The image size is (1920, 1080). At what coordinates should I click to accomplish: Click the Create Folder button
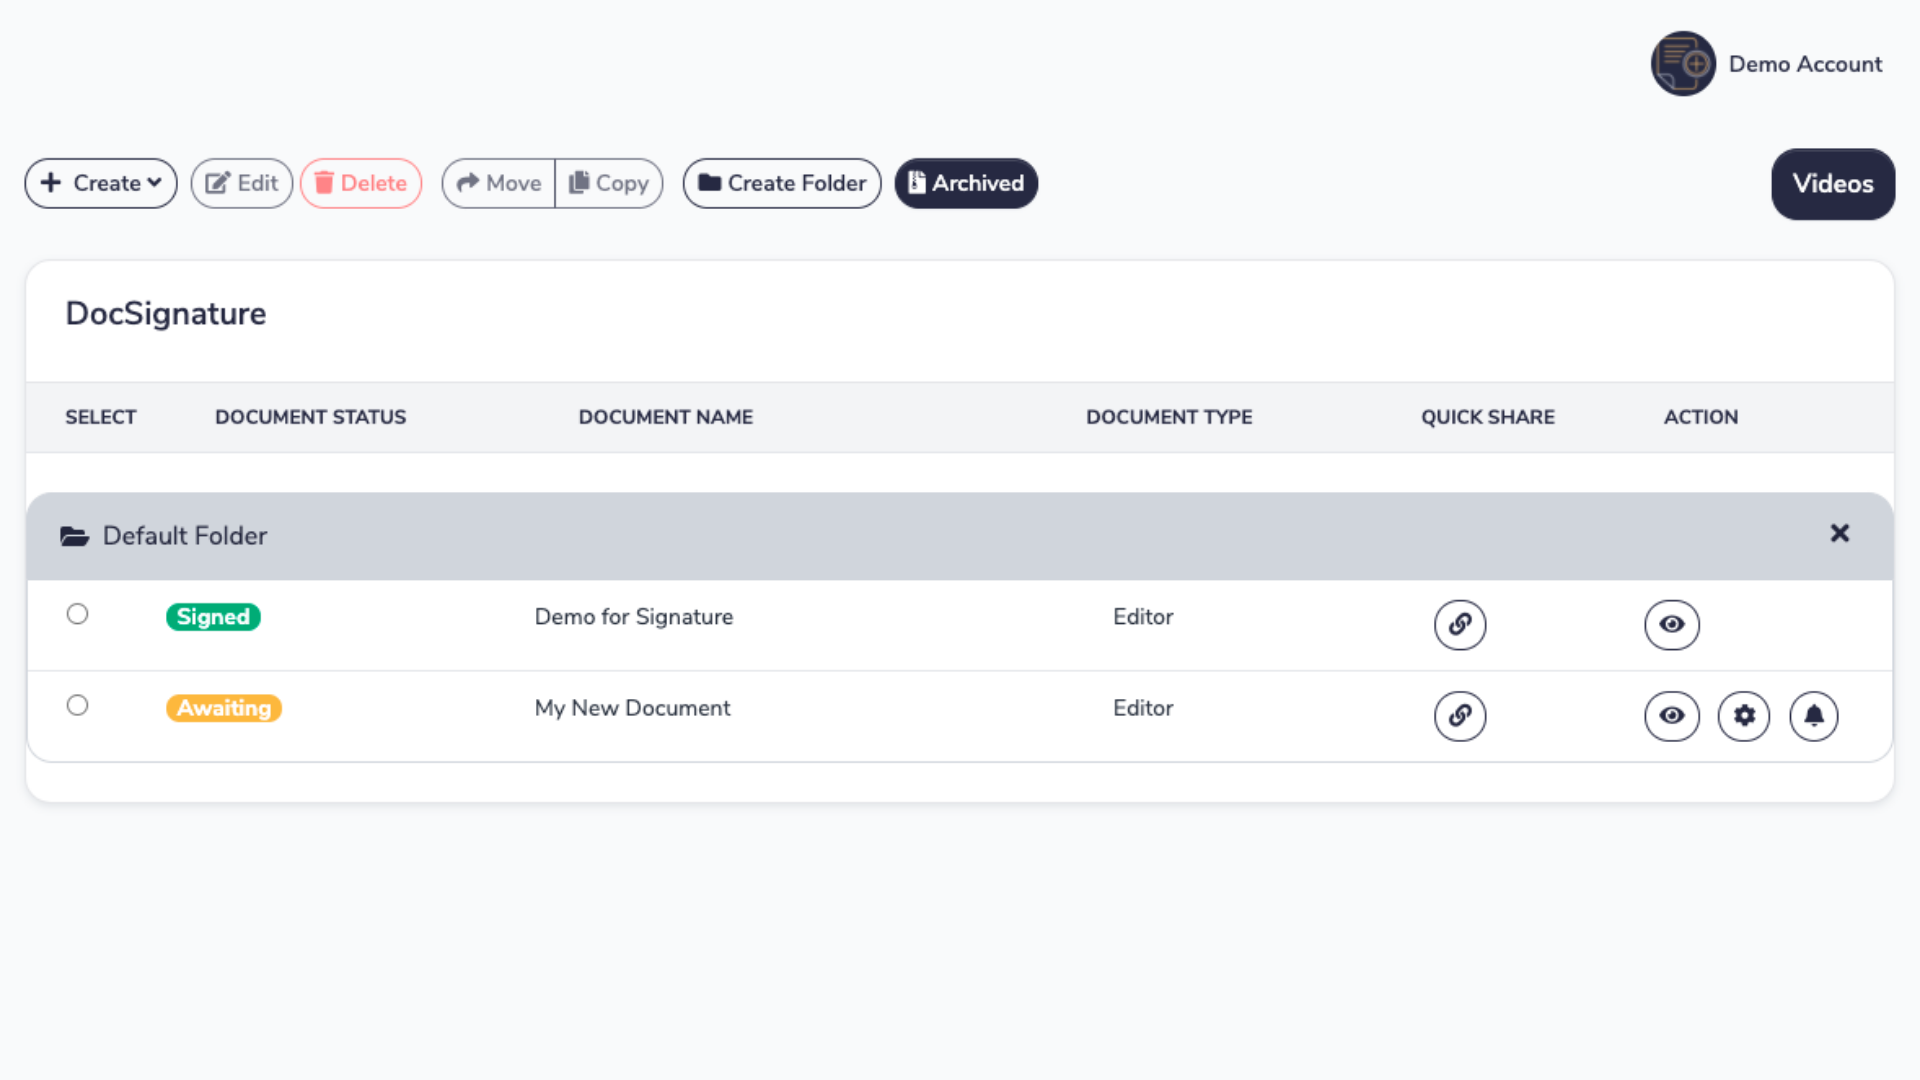[782, 183]
